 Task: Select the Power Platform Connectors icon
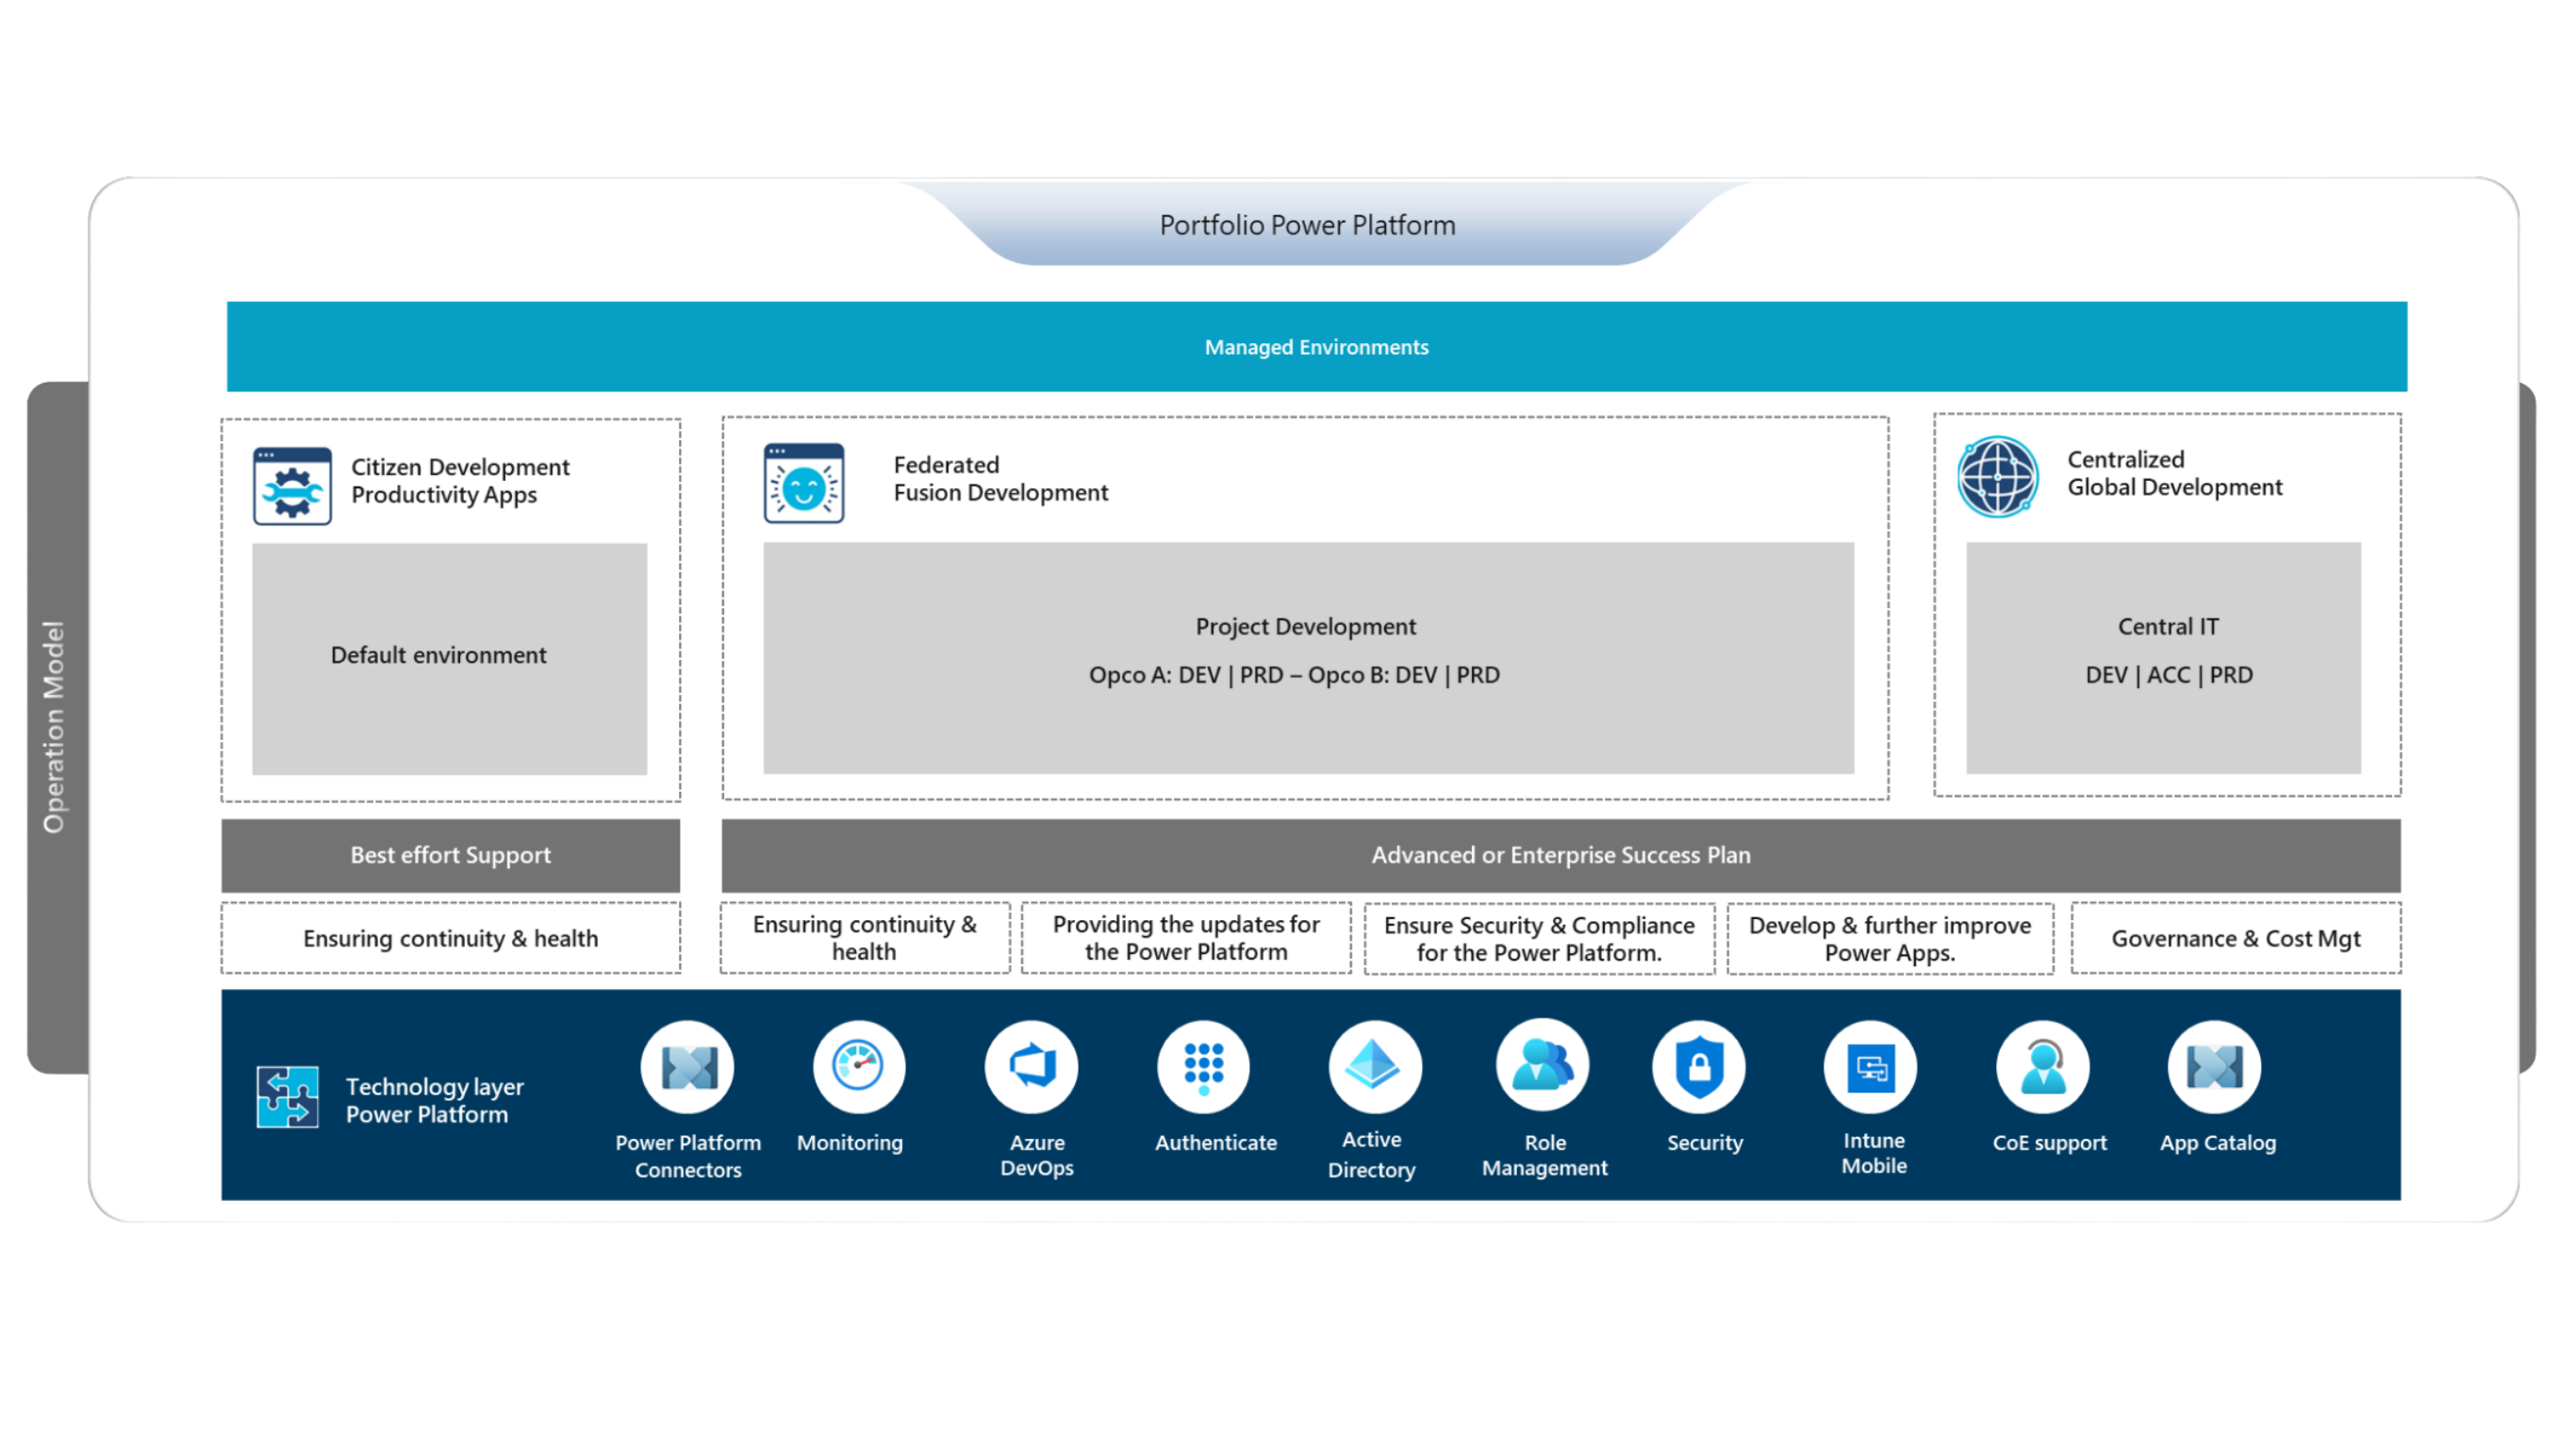click(687, 1066)
